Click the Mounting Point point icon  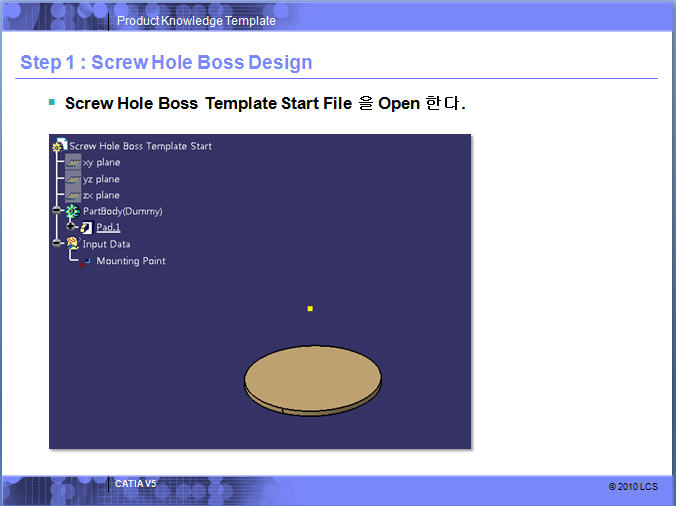click(x=84, y=262)
